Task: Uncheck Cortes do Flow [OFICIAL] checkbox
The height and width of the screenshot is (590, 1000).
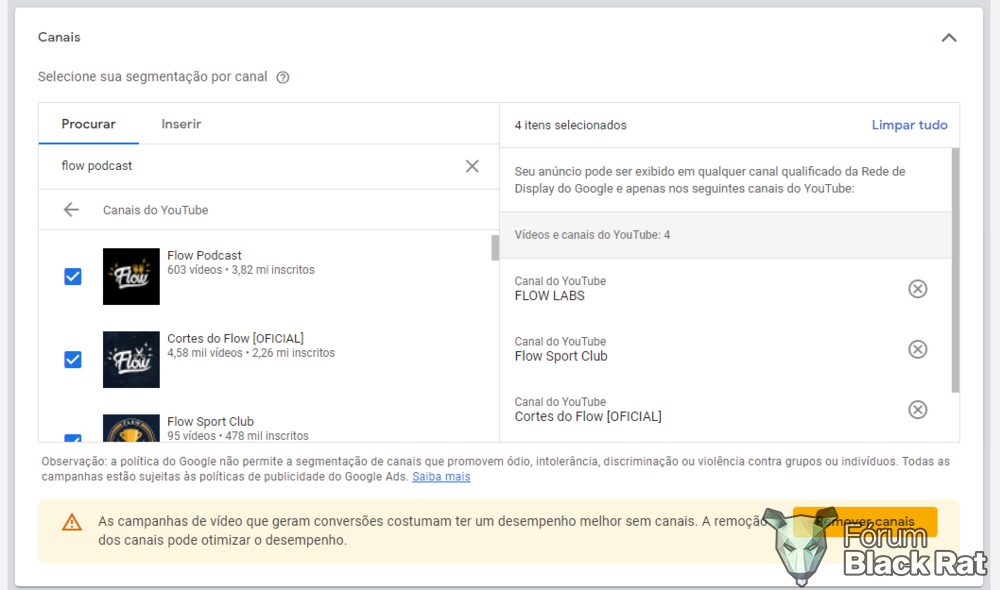Action: (73, 359)
